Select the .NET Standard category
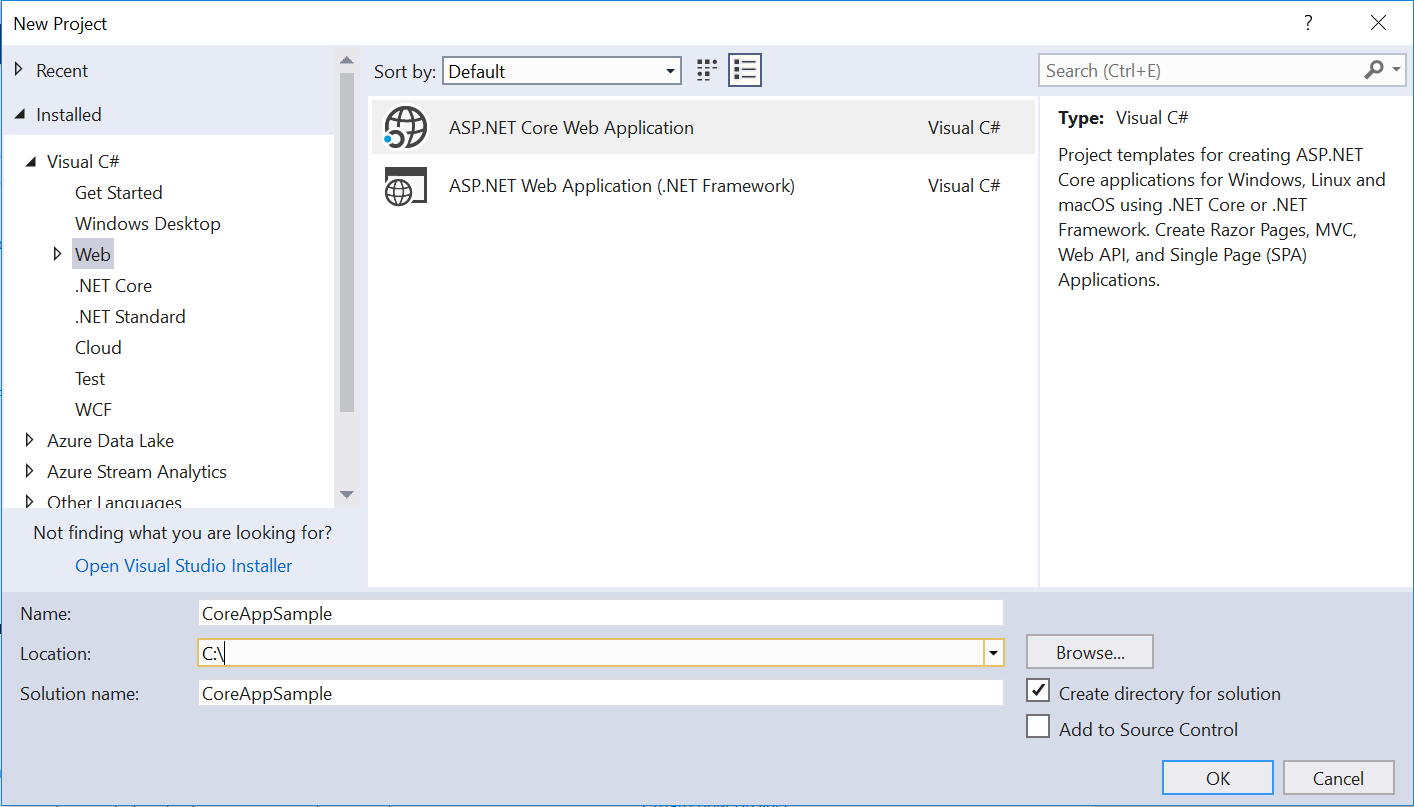 [x=130, y=316]
